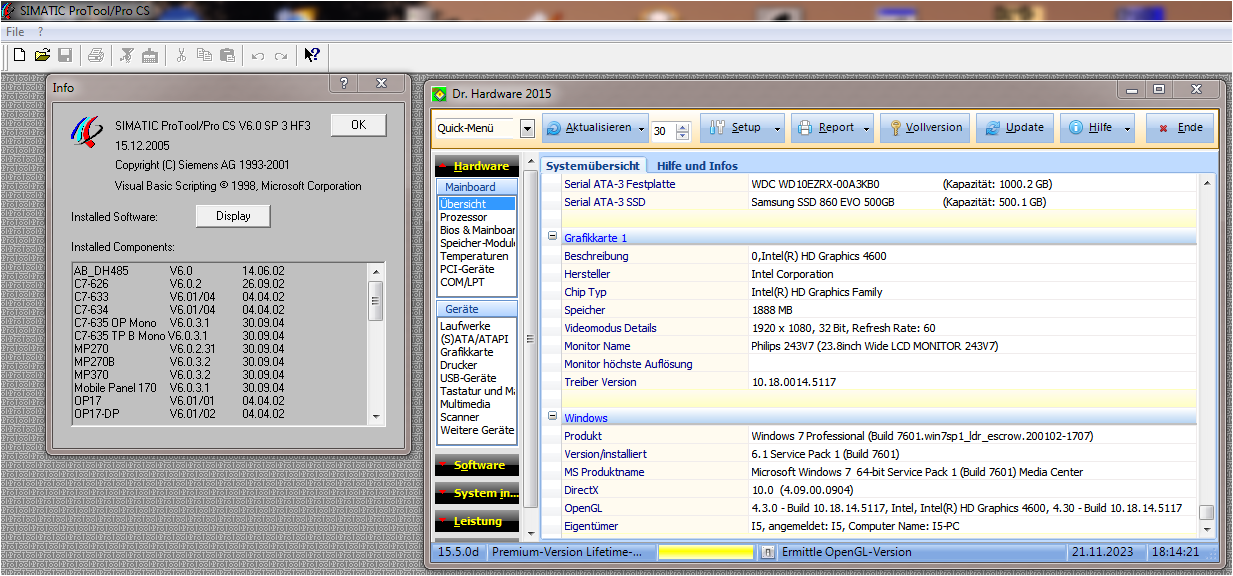Click OK in the Info dialog
1233x576 pixels.
coord(358,125)
